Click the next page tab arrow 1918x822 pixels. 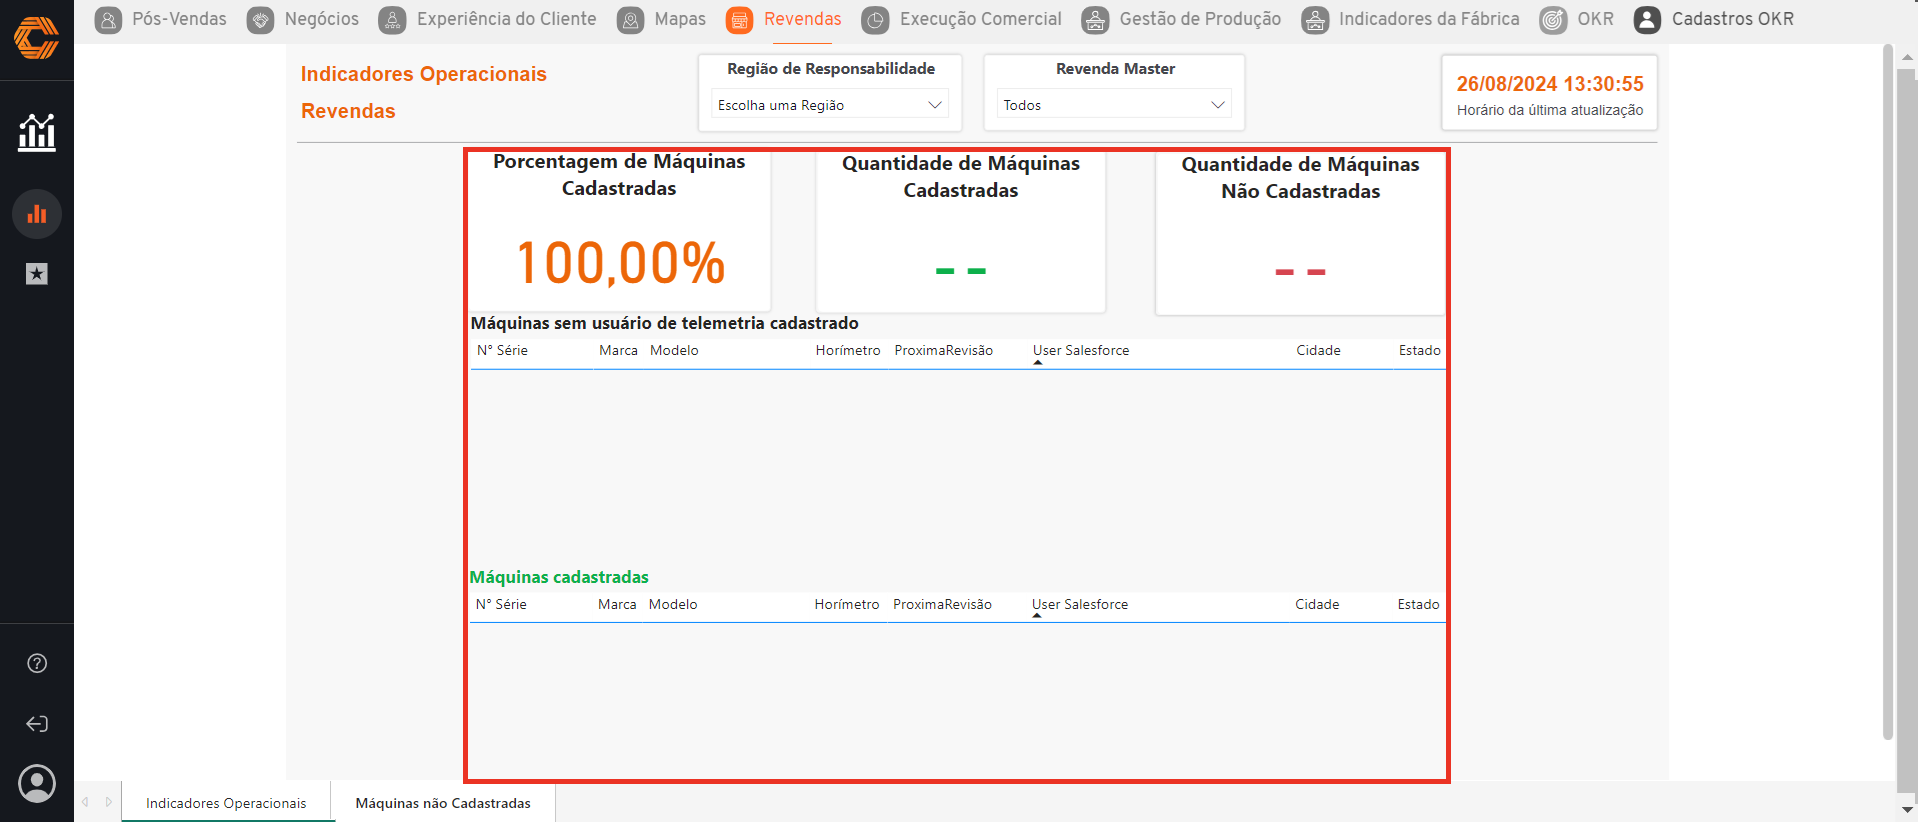click(109, 802)
